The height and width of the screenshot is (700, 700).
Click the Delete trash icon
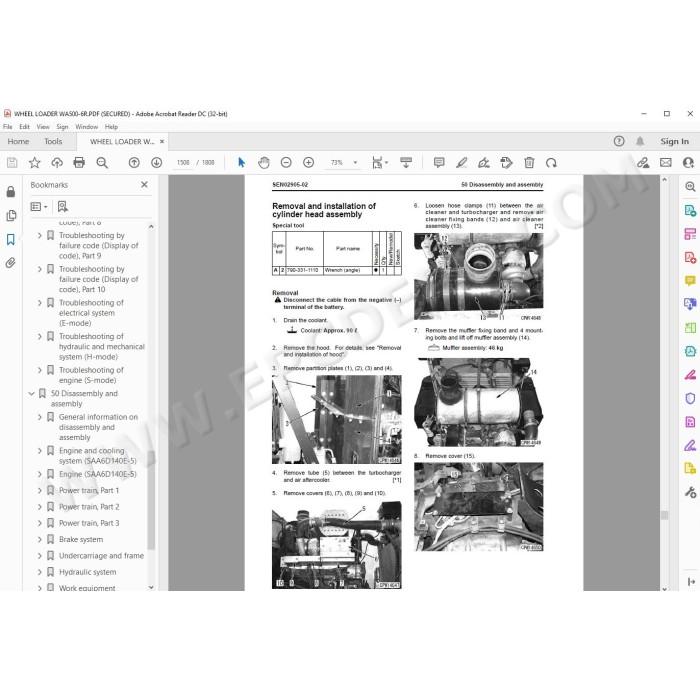pyautogui.click(x=529, y=163)
